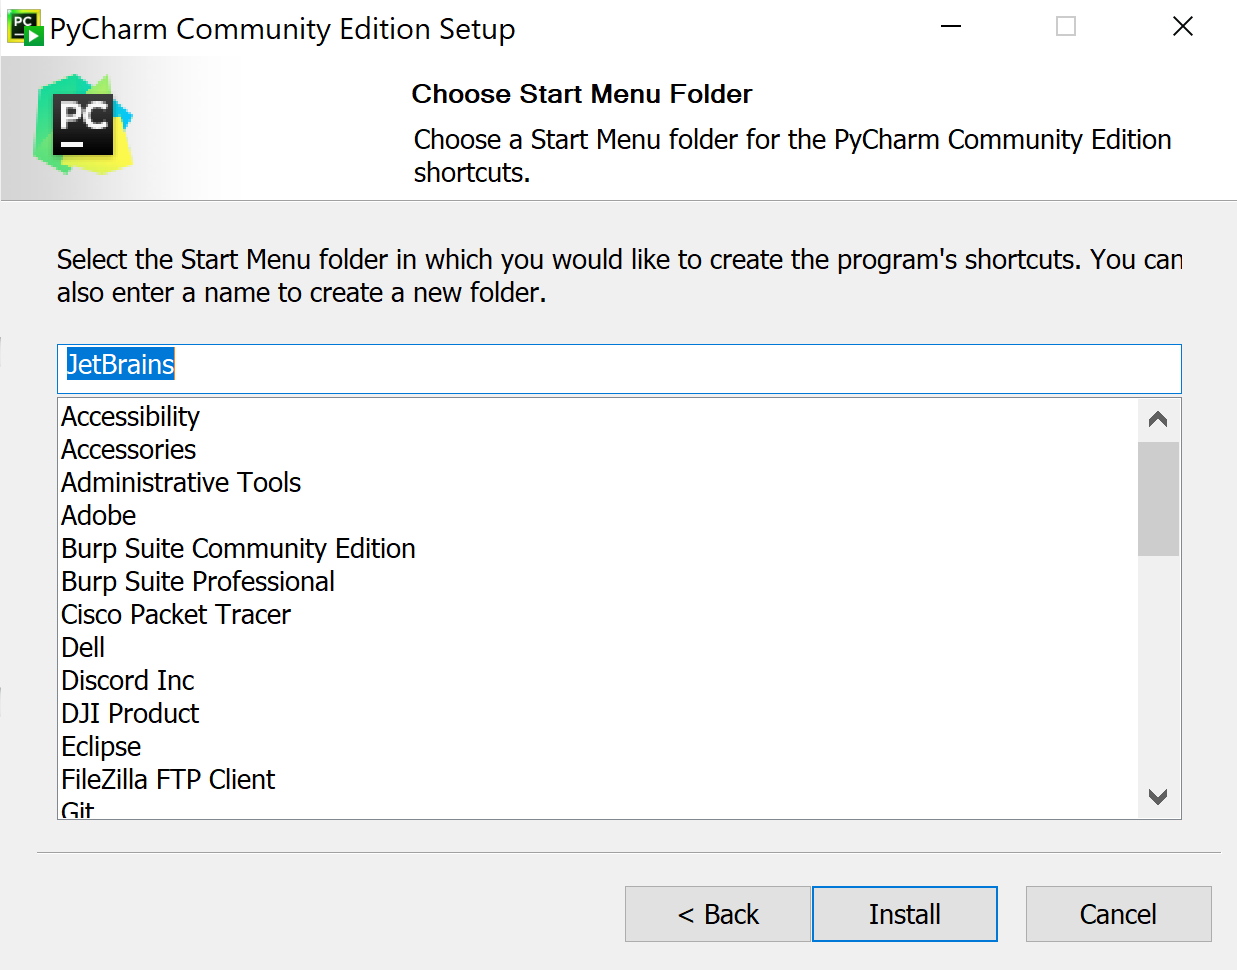Go back to the previous setup step
The image size is (1237, 970).
coord(717,914)
